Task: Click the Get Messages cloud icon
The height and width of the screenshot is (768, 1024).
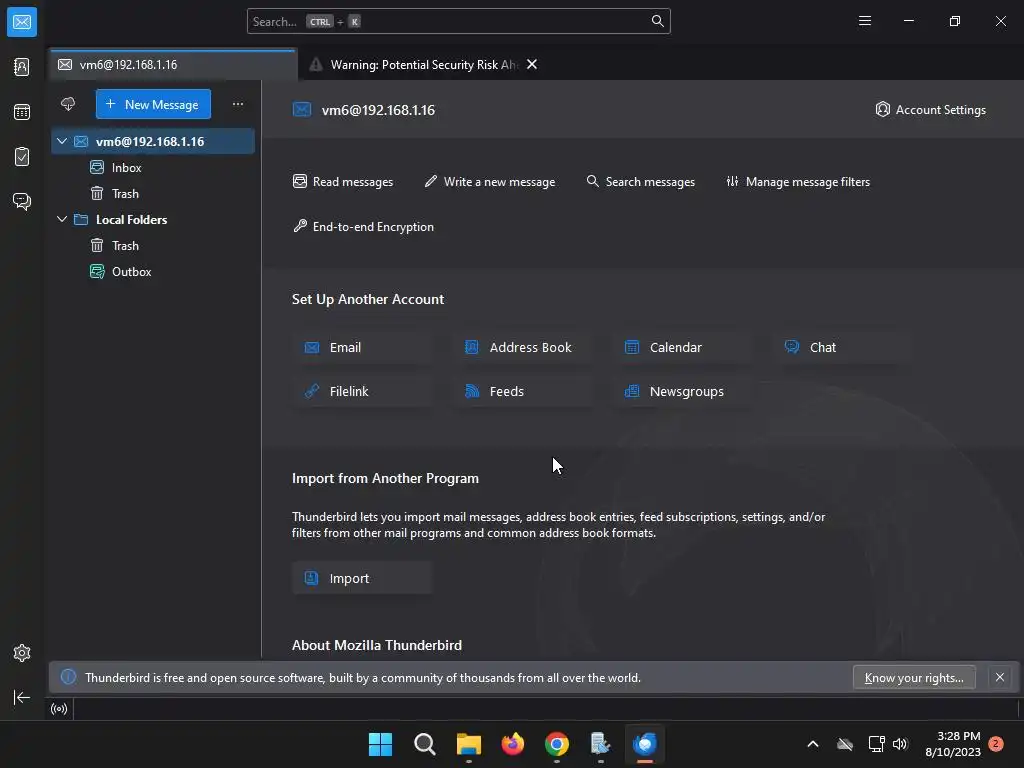Action: [68, 104]
